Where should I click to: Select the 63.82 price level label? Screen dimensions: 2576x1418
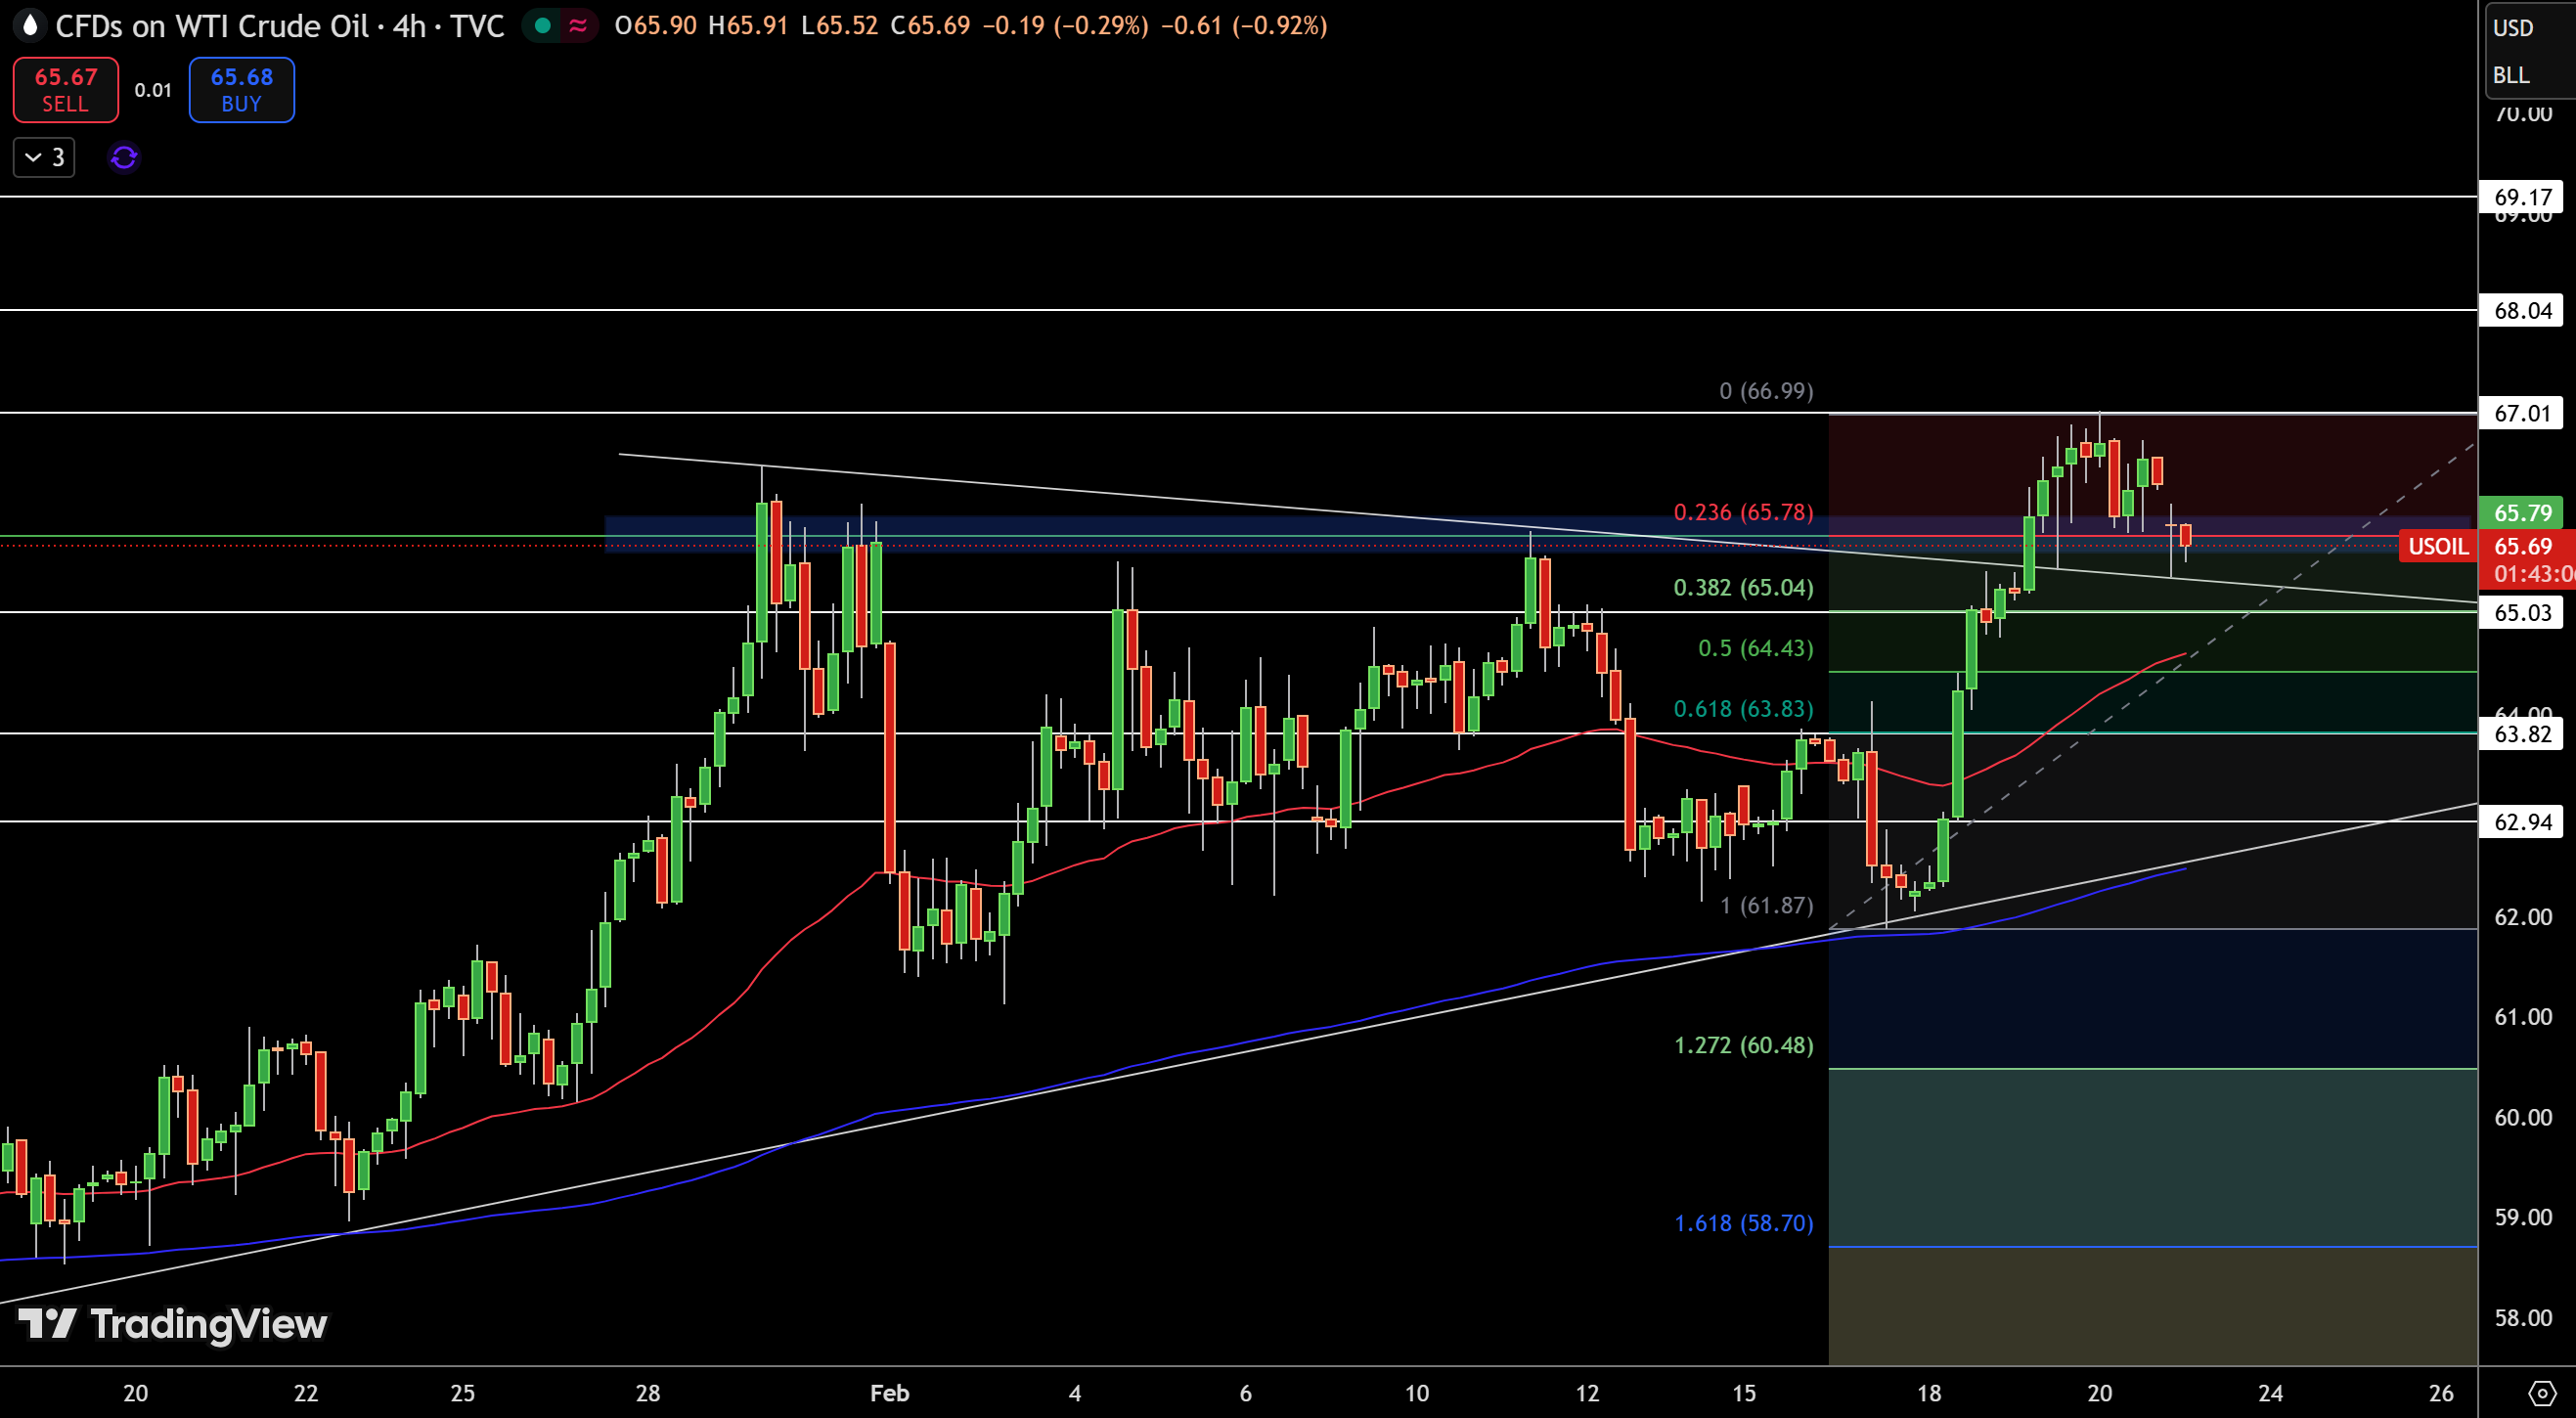click(2522, 735)
